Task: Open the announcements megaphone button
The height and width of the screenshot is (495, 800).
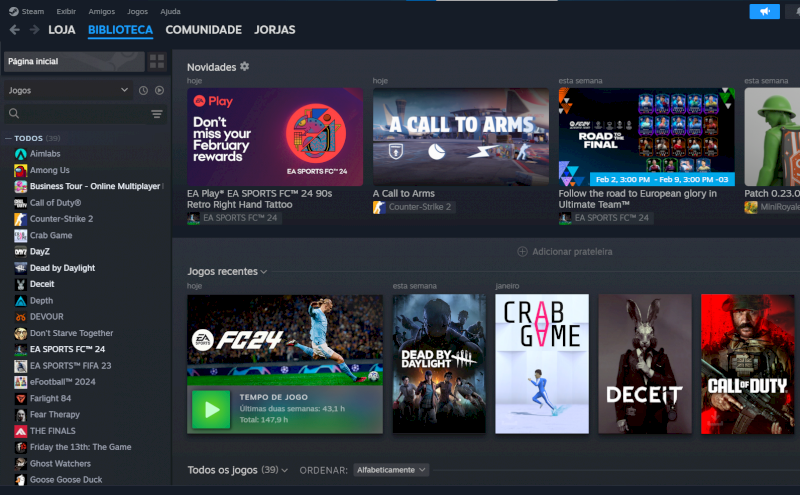Action: (764, 11)
